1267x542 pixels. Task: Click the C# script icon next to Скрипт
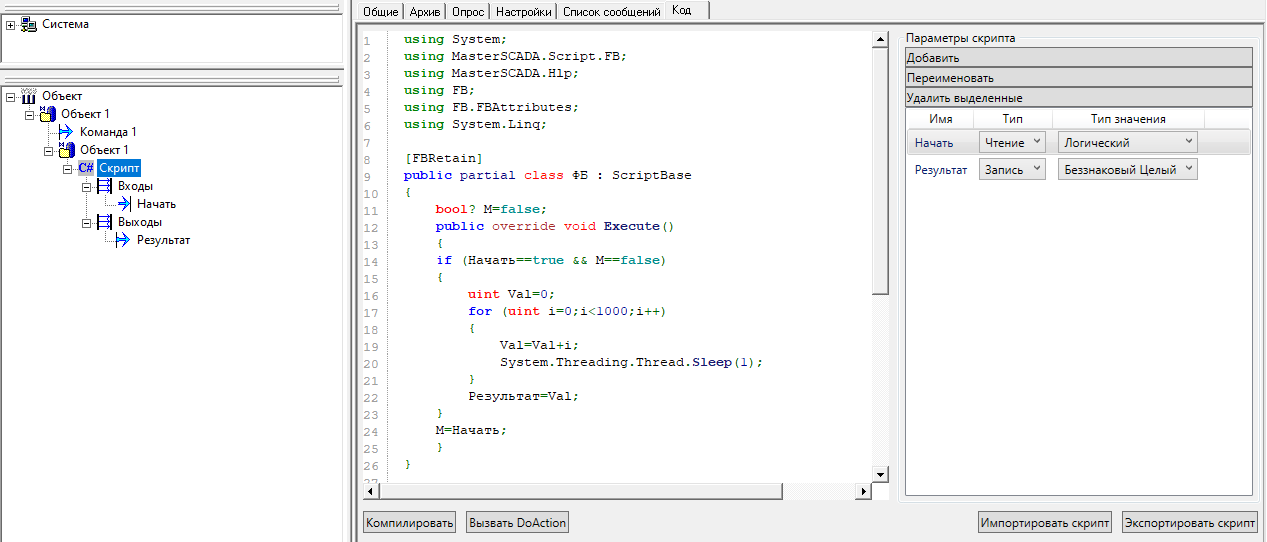point(86,168)
